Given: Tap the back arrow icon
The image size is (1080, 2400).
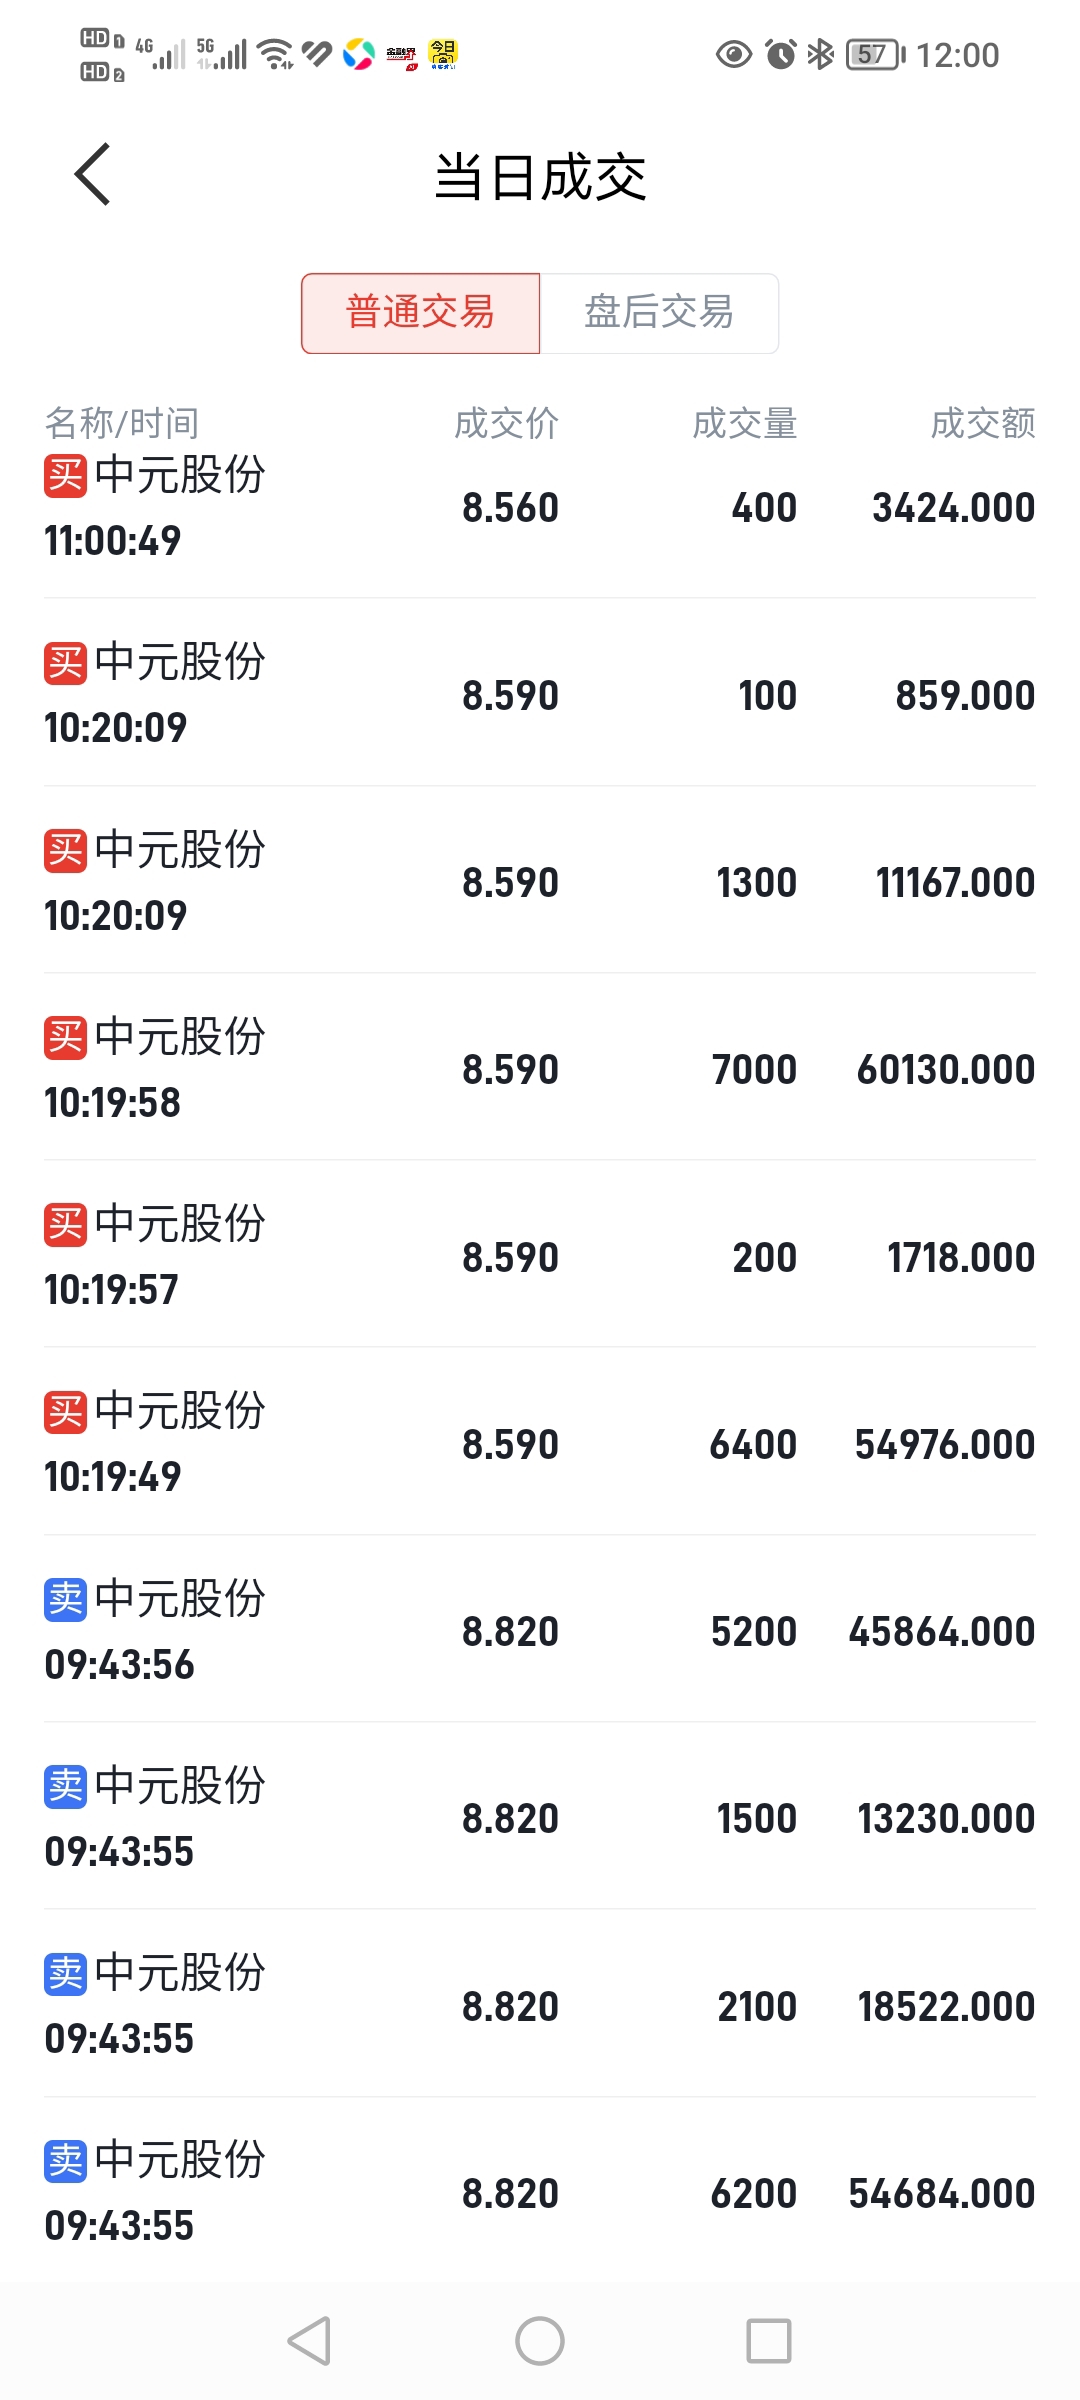Looking at the screenshot, I should pyautogui.click(x=92, y=175).
